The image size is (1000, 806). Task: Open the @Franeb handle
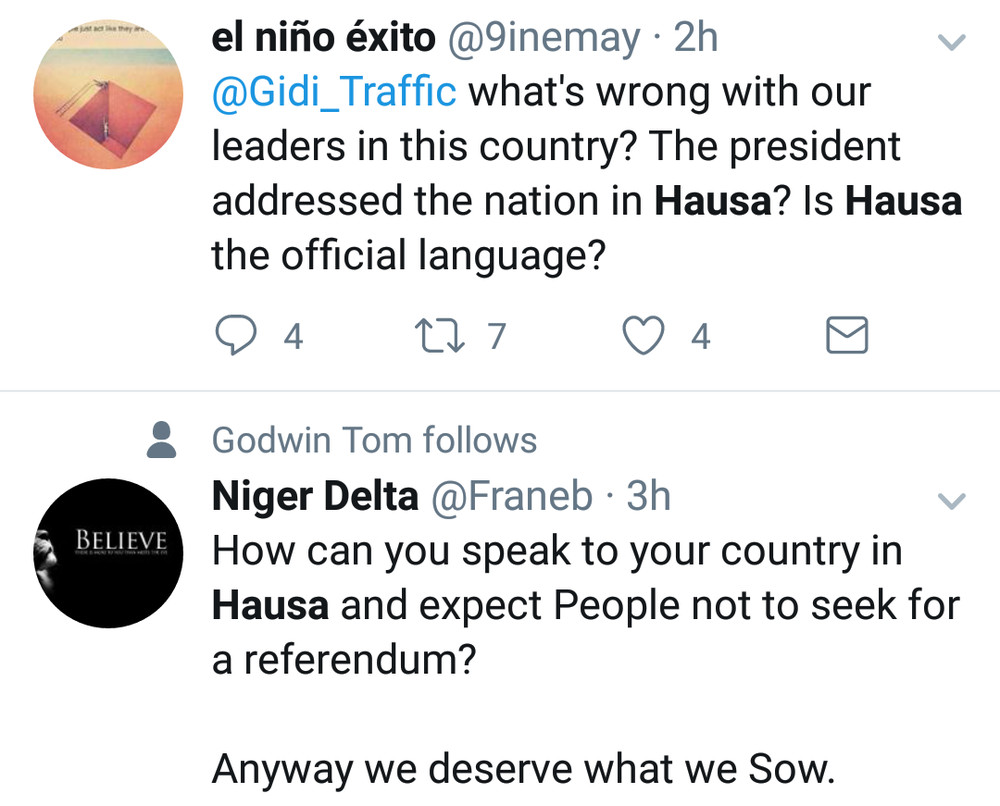coord(512,496)
